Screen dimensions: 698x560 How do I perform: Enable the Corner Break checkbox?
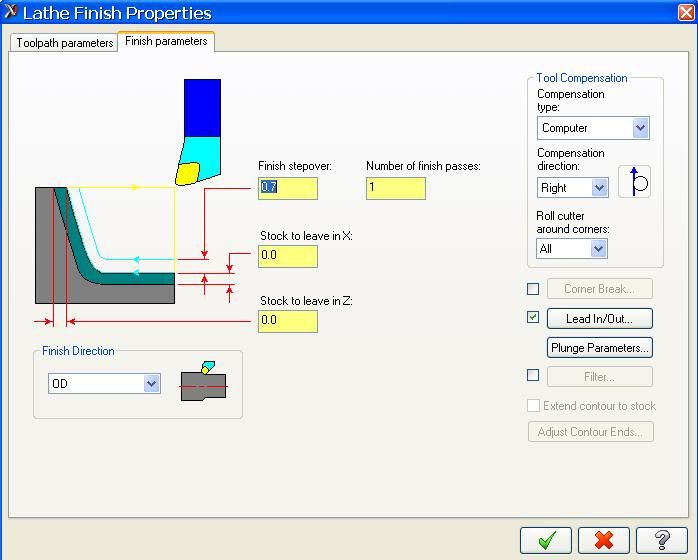point(533,289)
